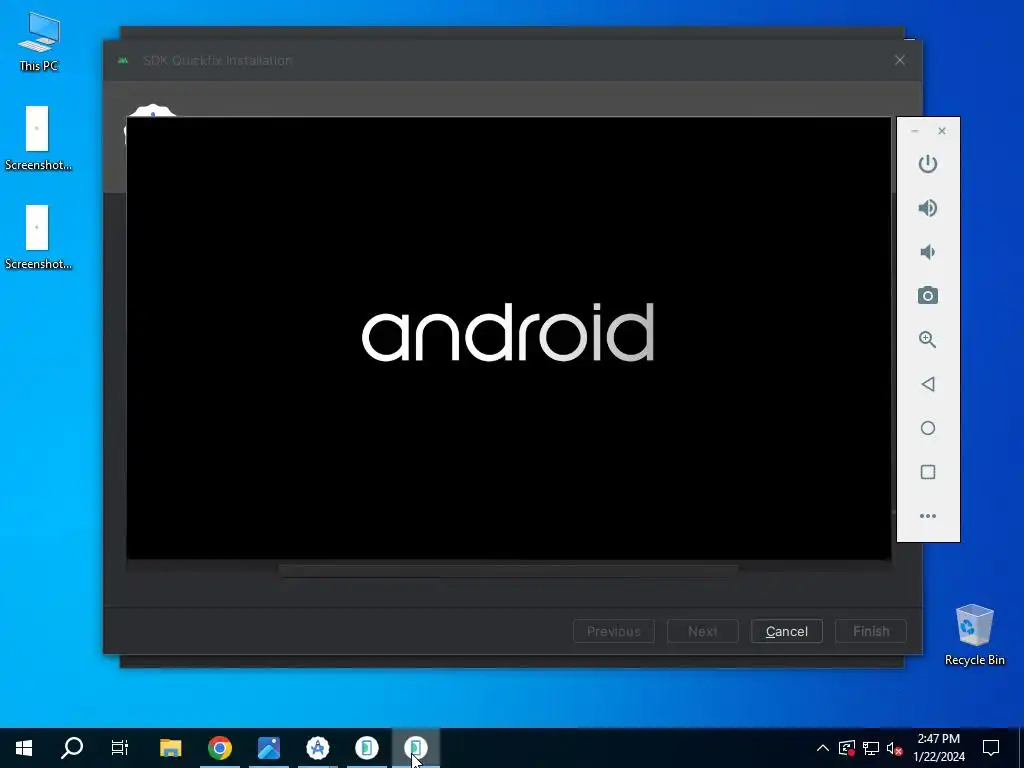Open the taskbar search magnifier
Viewport: 1024px width, 768px height.
(72, 748)
